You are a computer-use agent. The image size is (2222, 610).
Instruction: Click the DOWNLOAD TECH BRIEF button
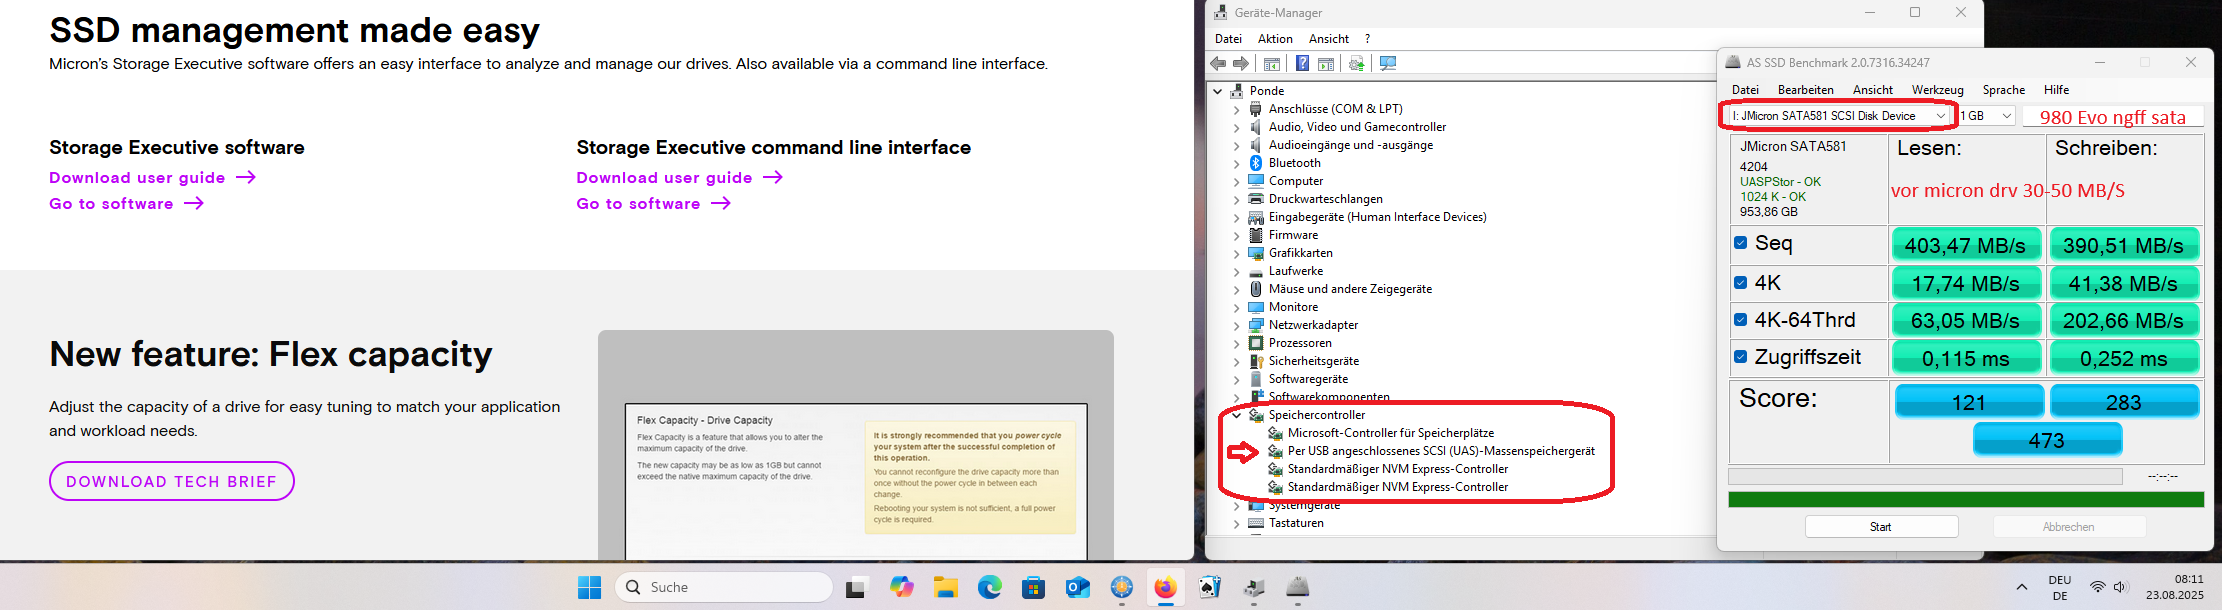172,481
